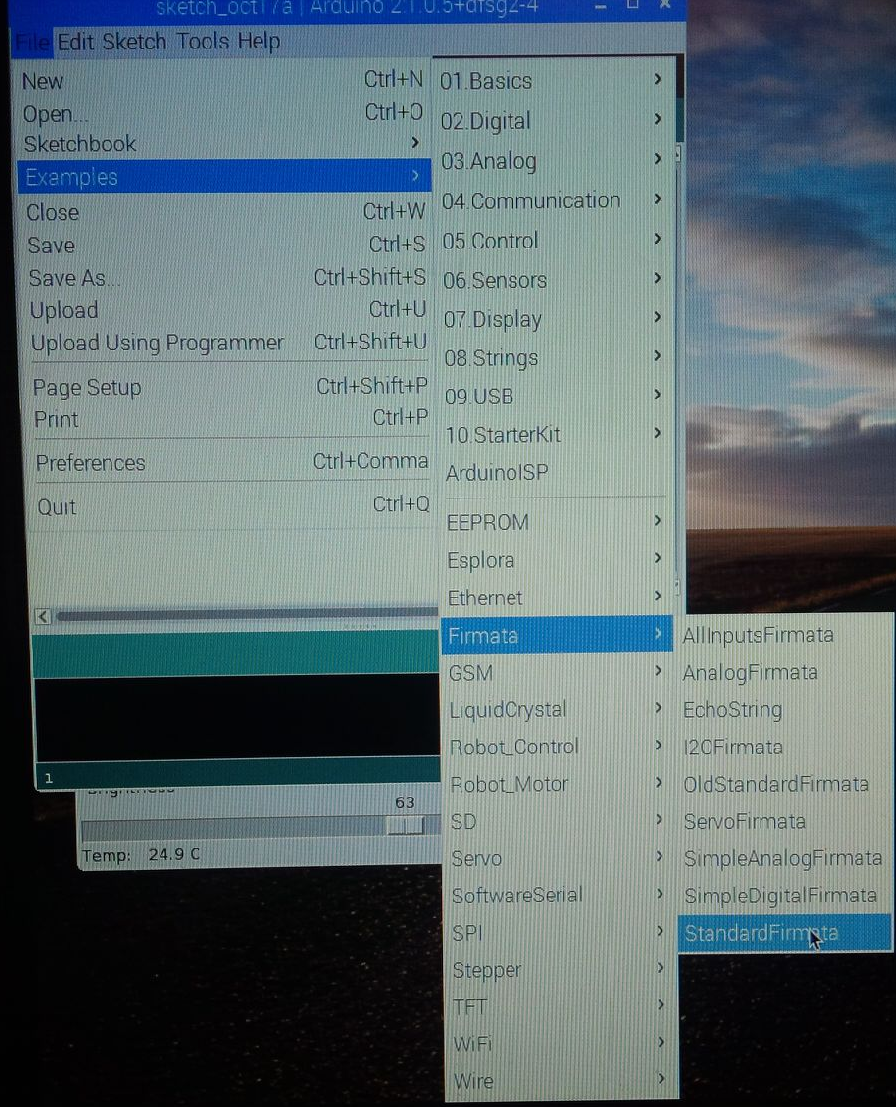Click the editor's horizontal scrollbar track
This screenshot has width=896, height=1107.
click(x=240, y=615)
